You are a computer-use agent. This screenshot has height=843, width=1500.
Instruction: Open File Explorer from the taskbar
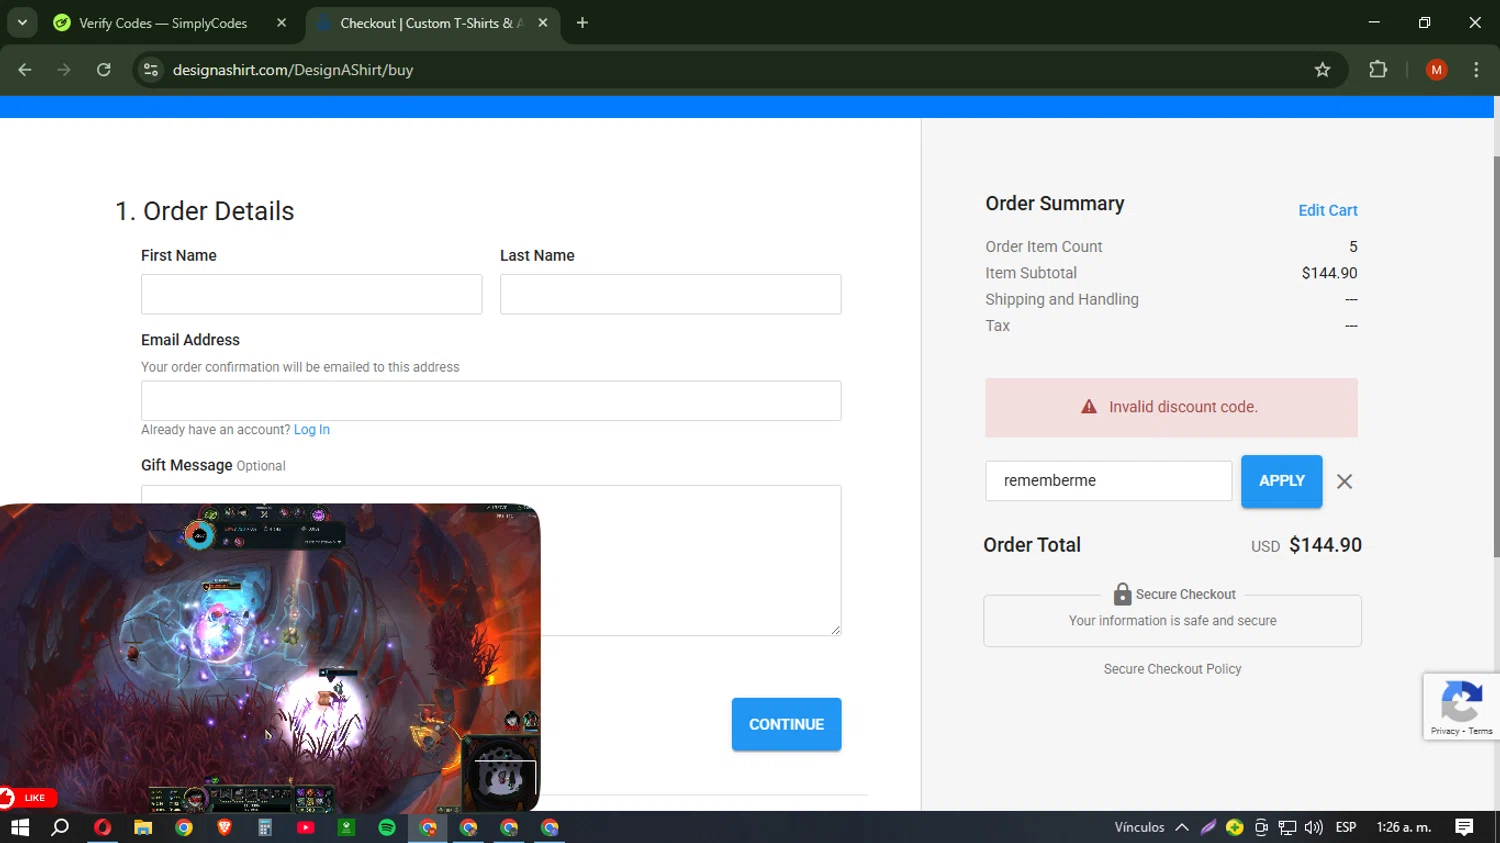(x=143, y=827)
